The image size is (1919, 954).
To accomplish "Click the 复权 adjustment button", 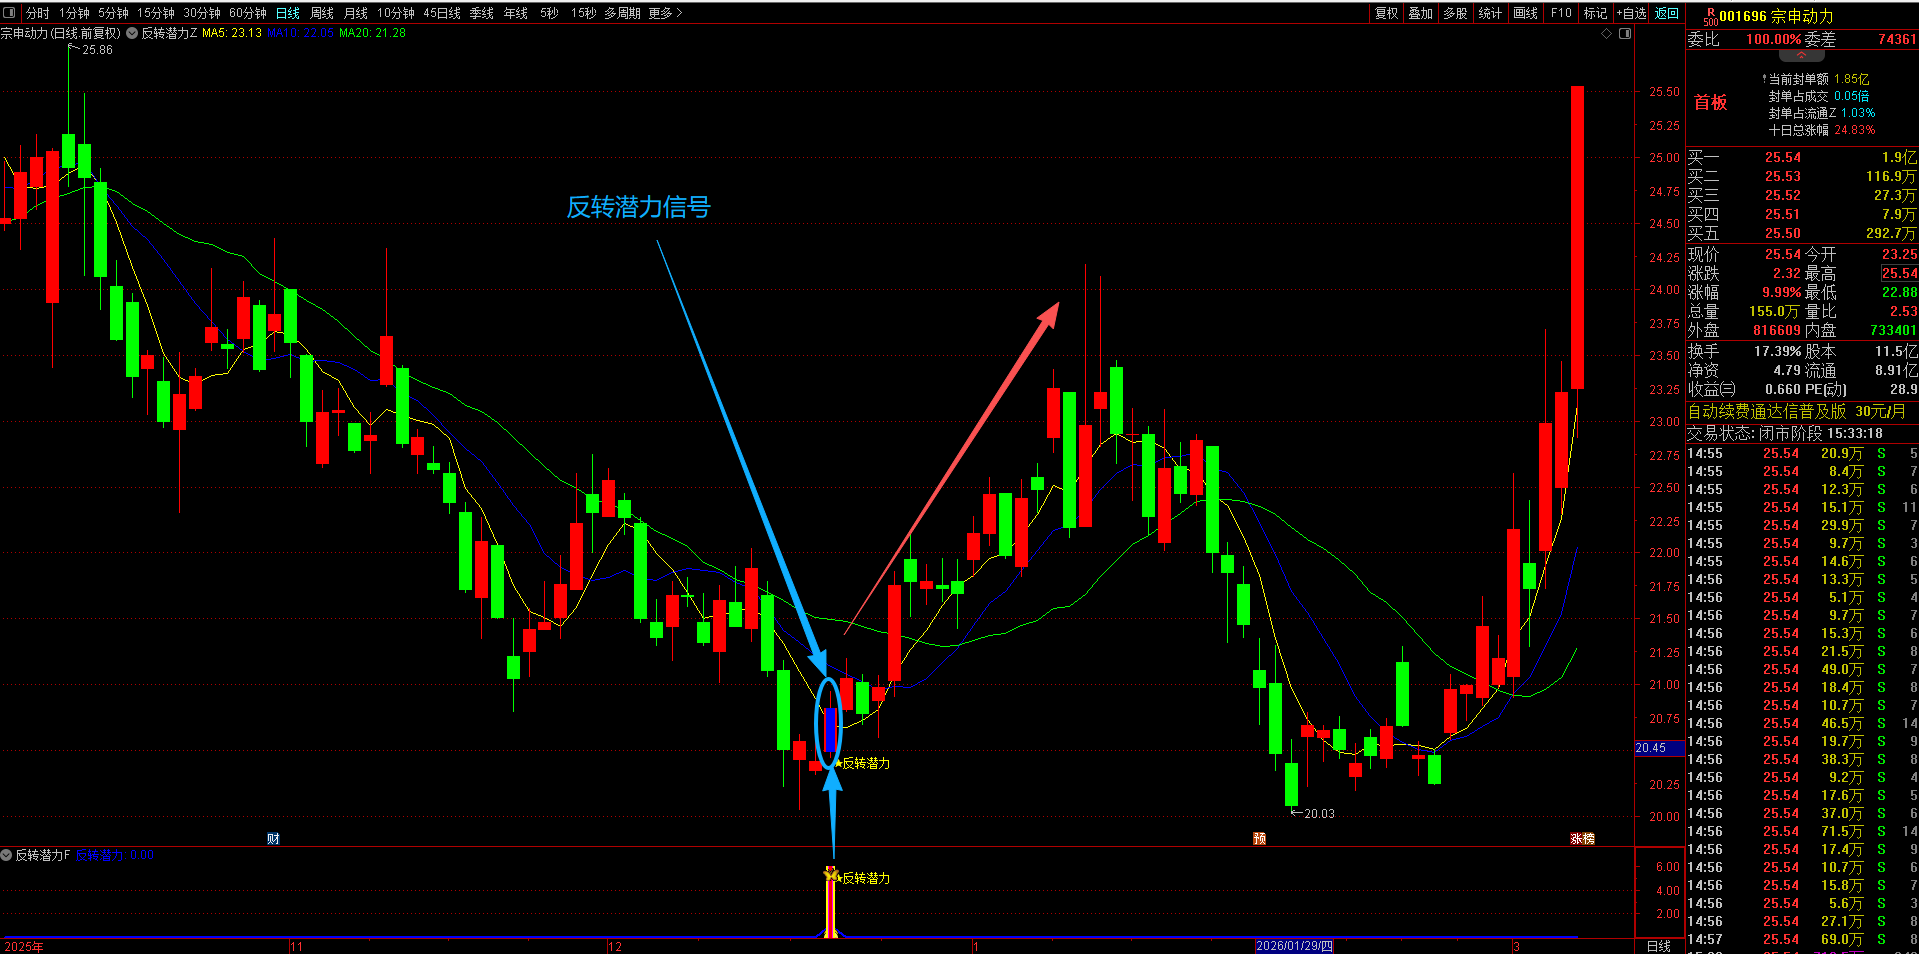I will 1387,13.
